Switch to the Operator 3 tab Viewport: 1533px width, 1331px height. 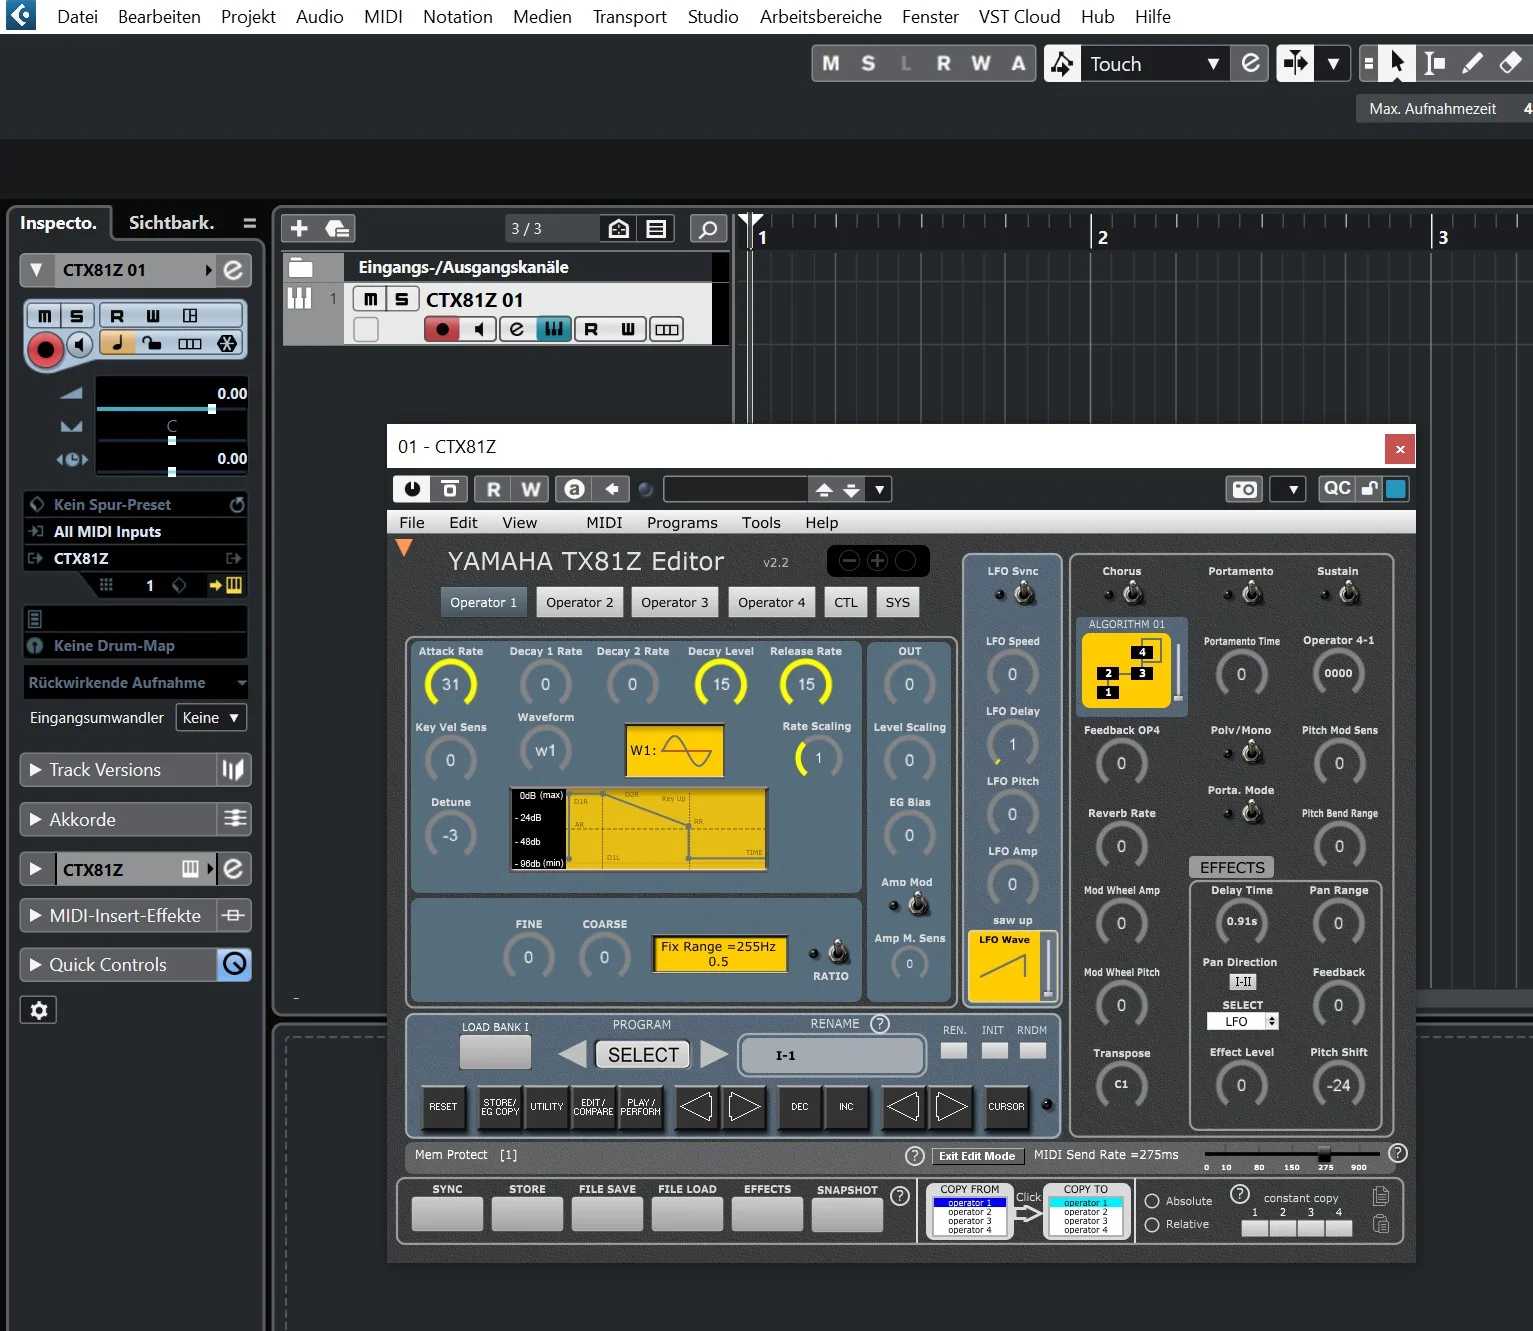pos(675,603)
